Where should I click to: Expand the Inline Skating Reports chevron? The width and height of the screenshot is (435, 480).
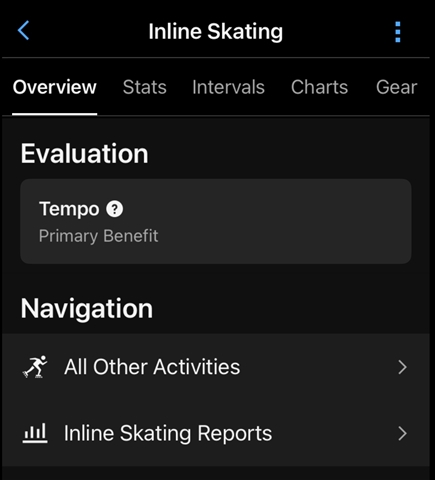403,434
